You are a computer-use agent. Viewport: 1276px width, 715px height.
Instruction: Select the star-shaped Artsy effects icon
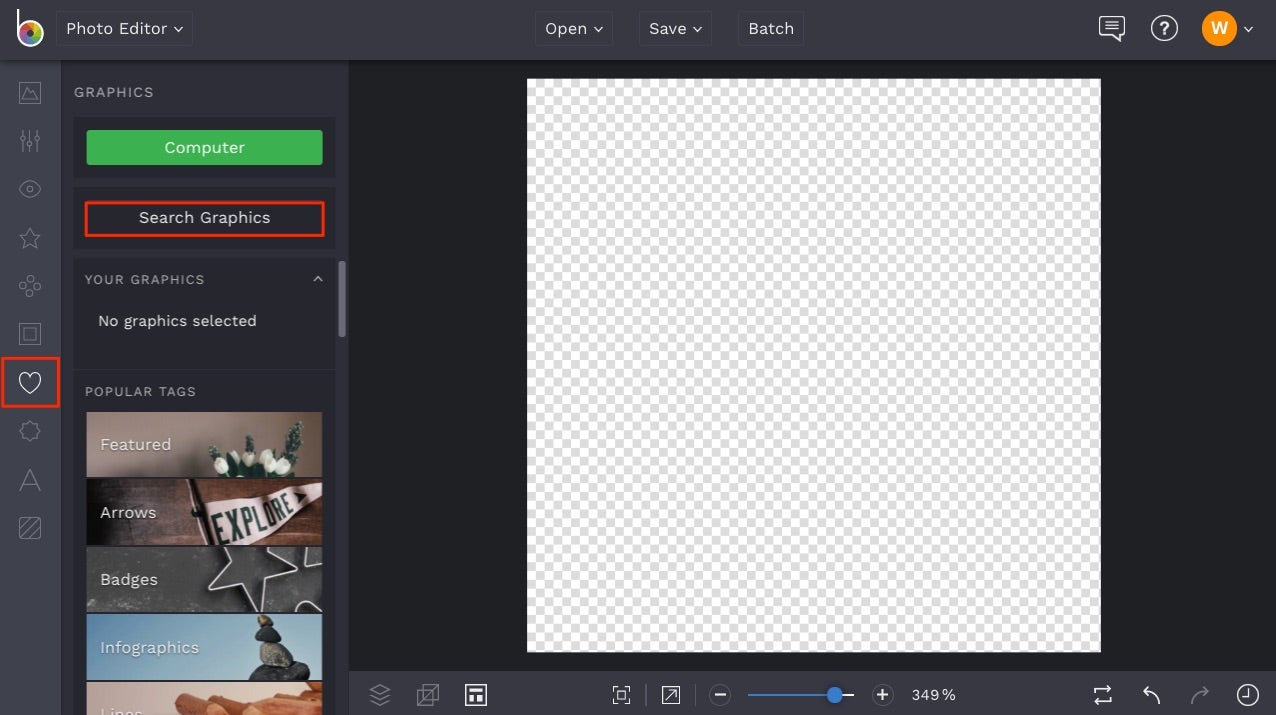pos(30,238)
